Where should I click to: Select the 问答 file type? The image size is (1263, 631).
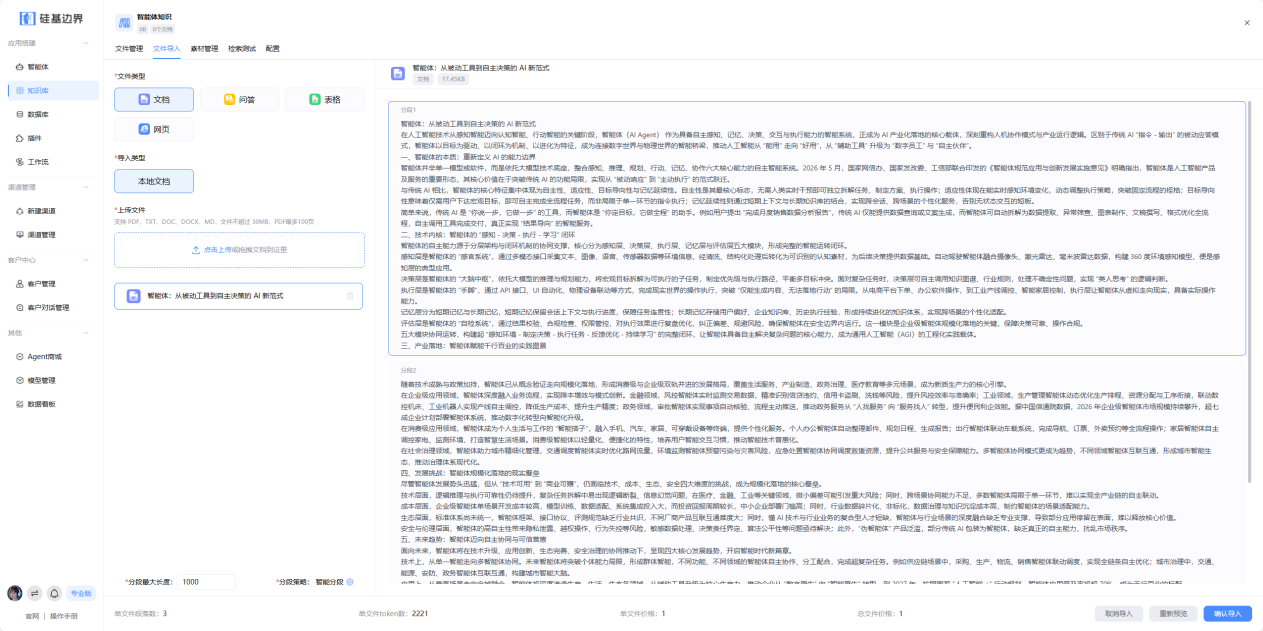click(239, 100)
